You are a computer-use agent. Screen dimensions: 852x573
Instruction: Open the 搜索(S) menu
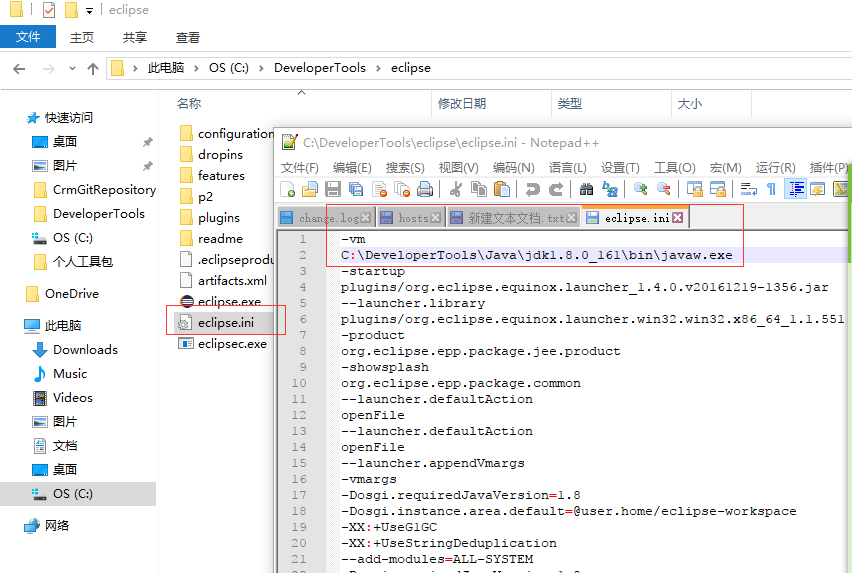pyautogui.click(x=405, y=168)
